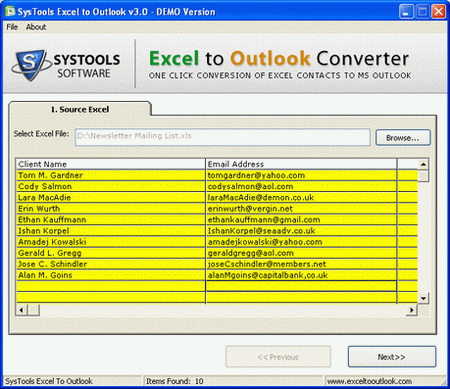Select the Tom M. Gardner row
This screenshot has height=389, width=450.
coord(217,175)
